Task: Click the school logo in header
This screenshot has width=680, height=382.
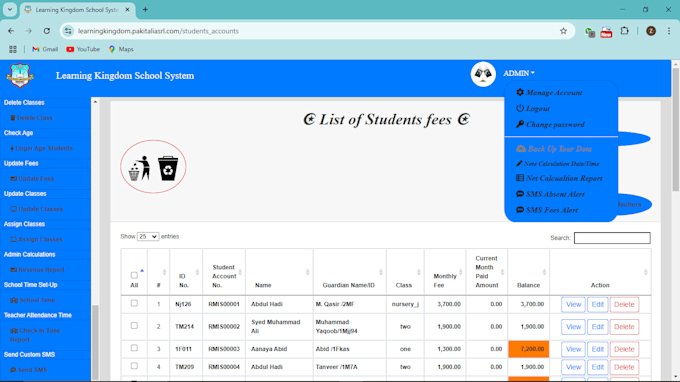Action: (20, 75)
